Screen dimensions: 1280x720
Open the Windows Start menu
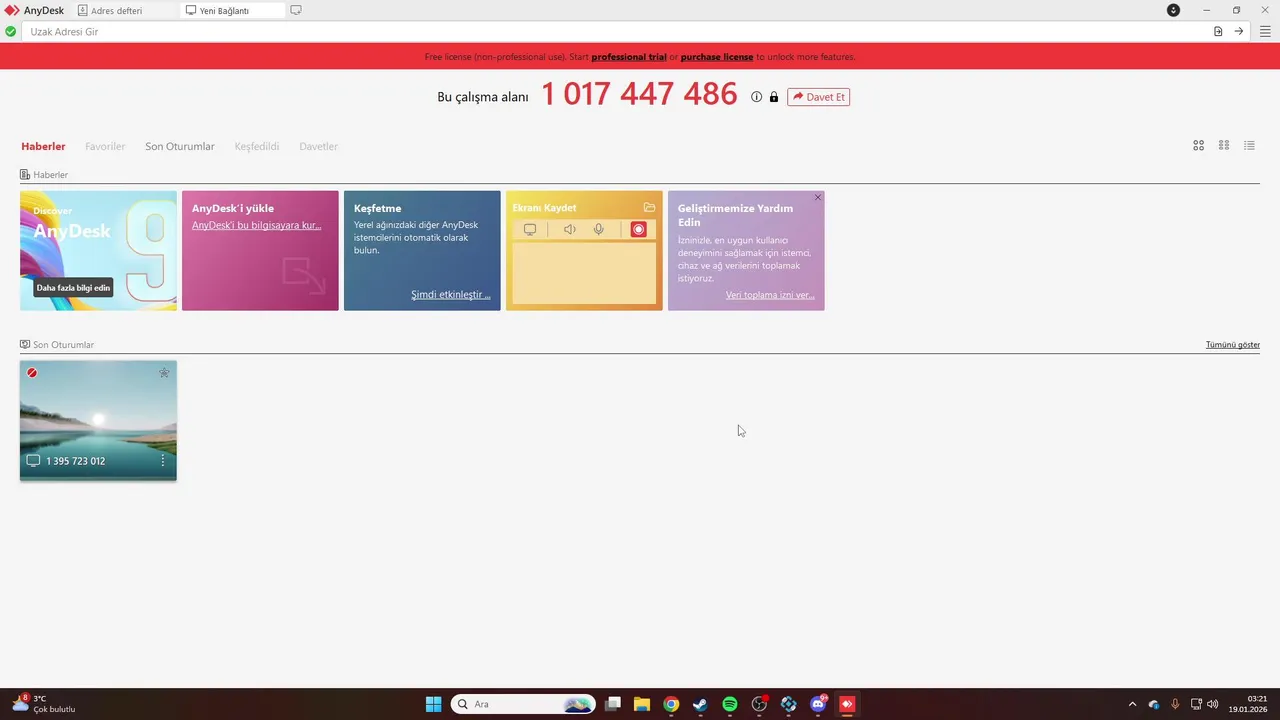[433, 704]
